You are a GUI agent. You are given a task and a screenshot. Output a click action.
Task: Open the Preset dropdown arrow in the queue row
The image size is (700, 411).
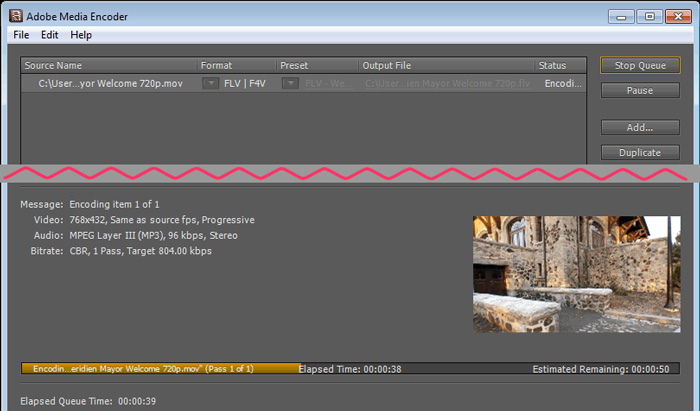click(x=290, y=84)
